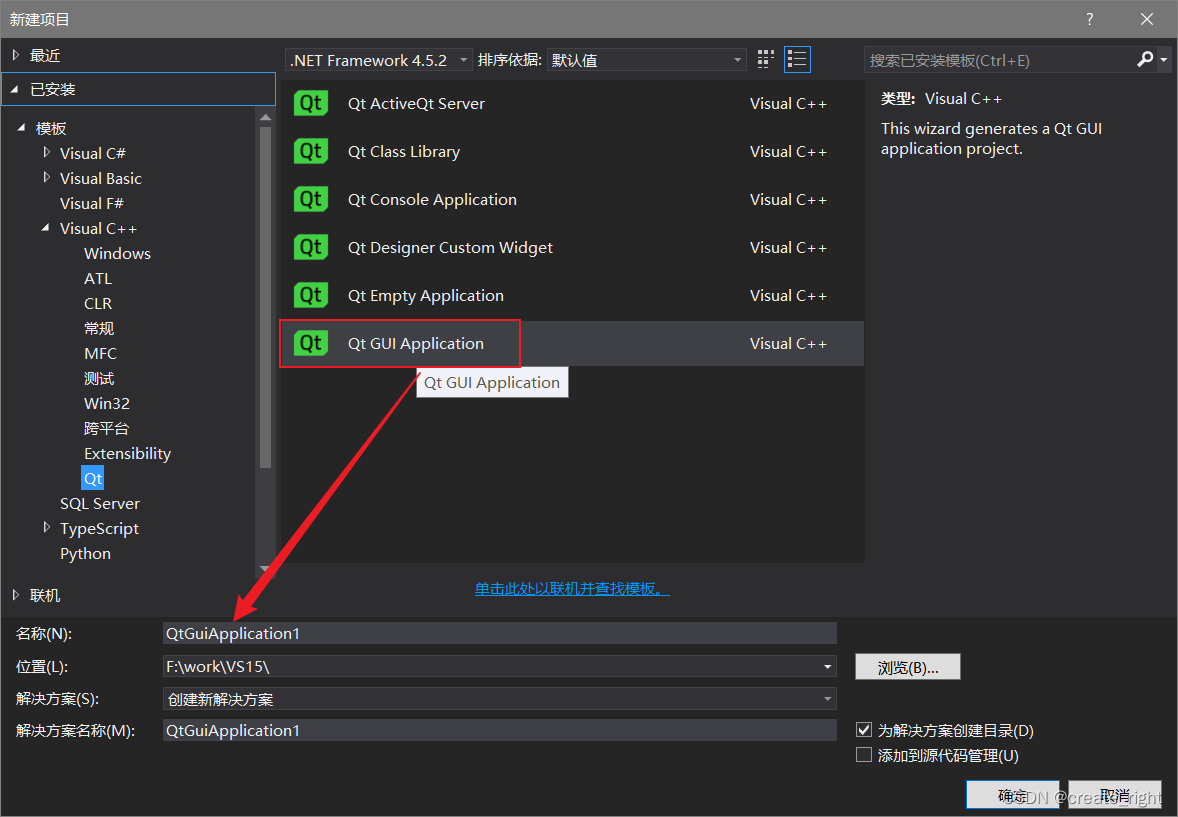Viewport: 1178px width, 817px height.
Task: Click the 名称 project name field
Action: (500, 634)
